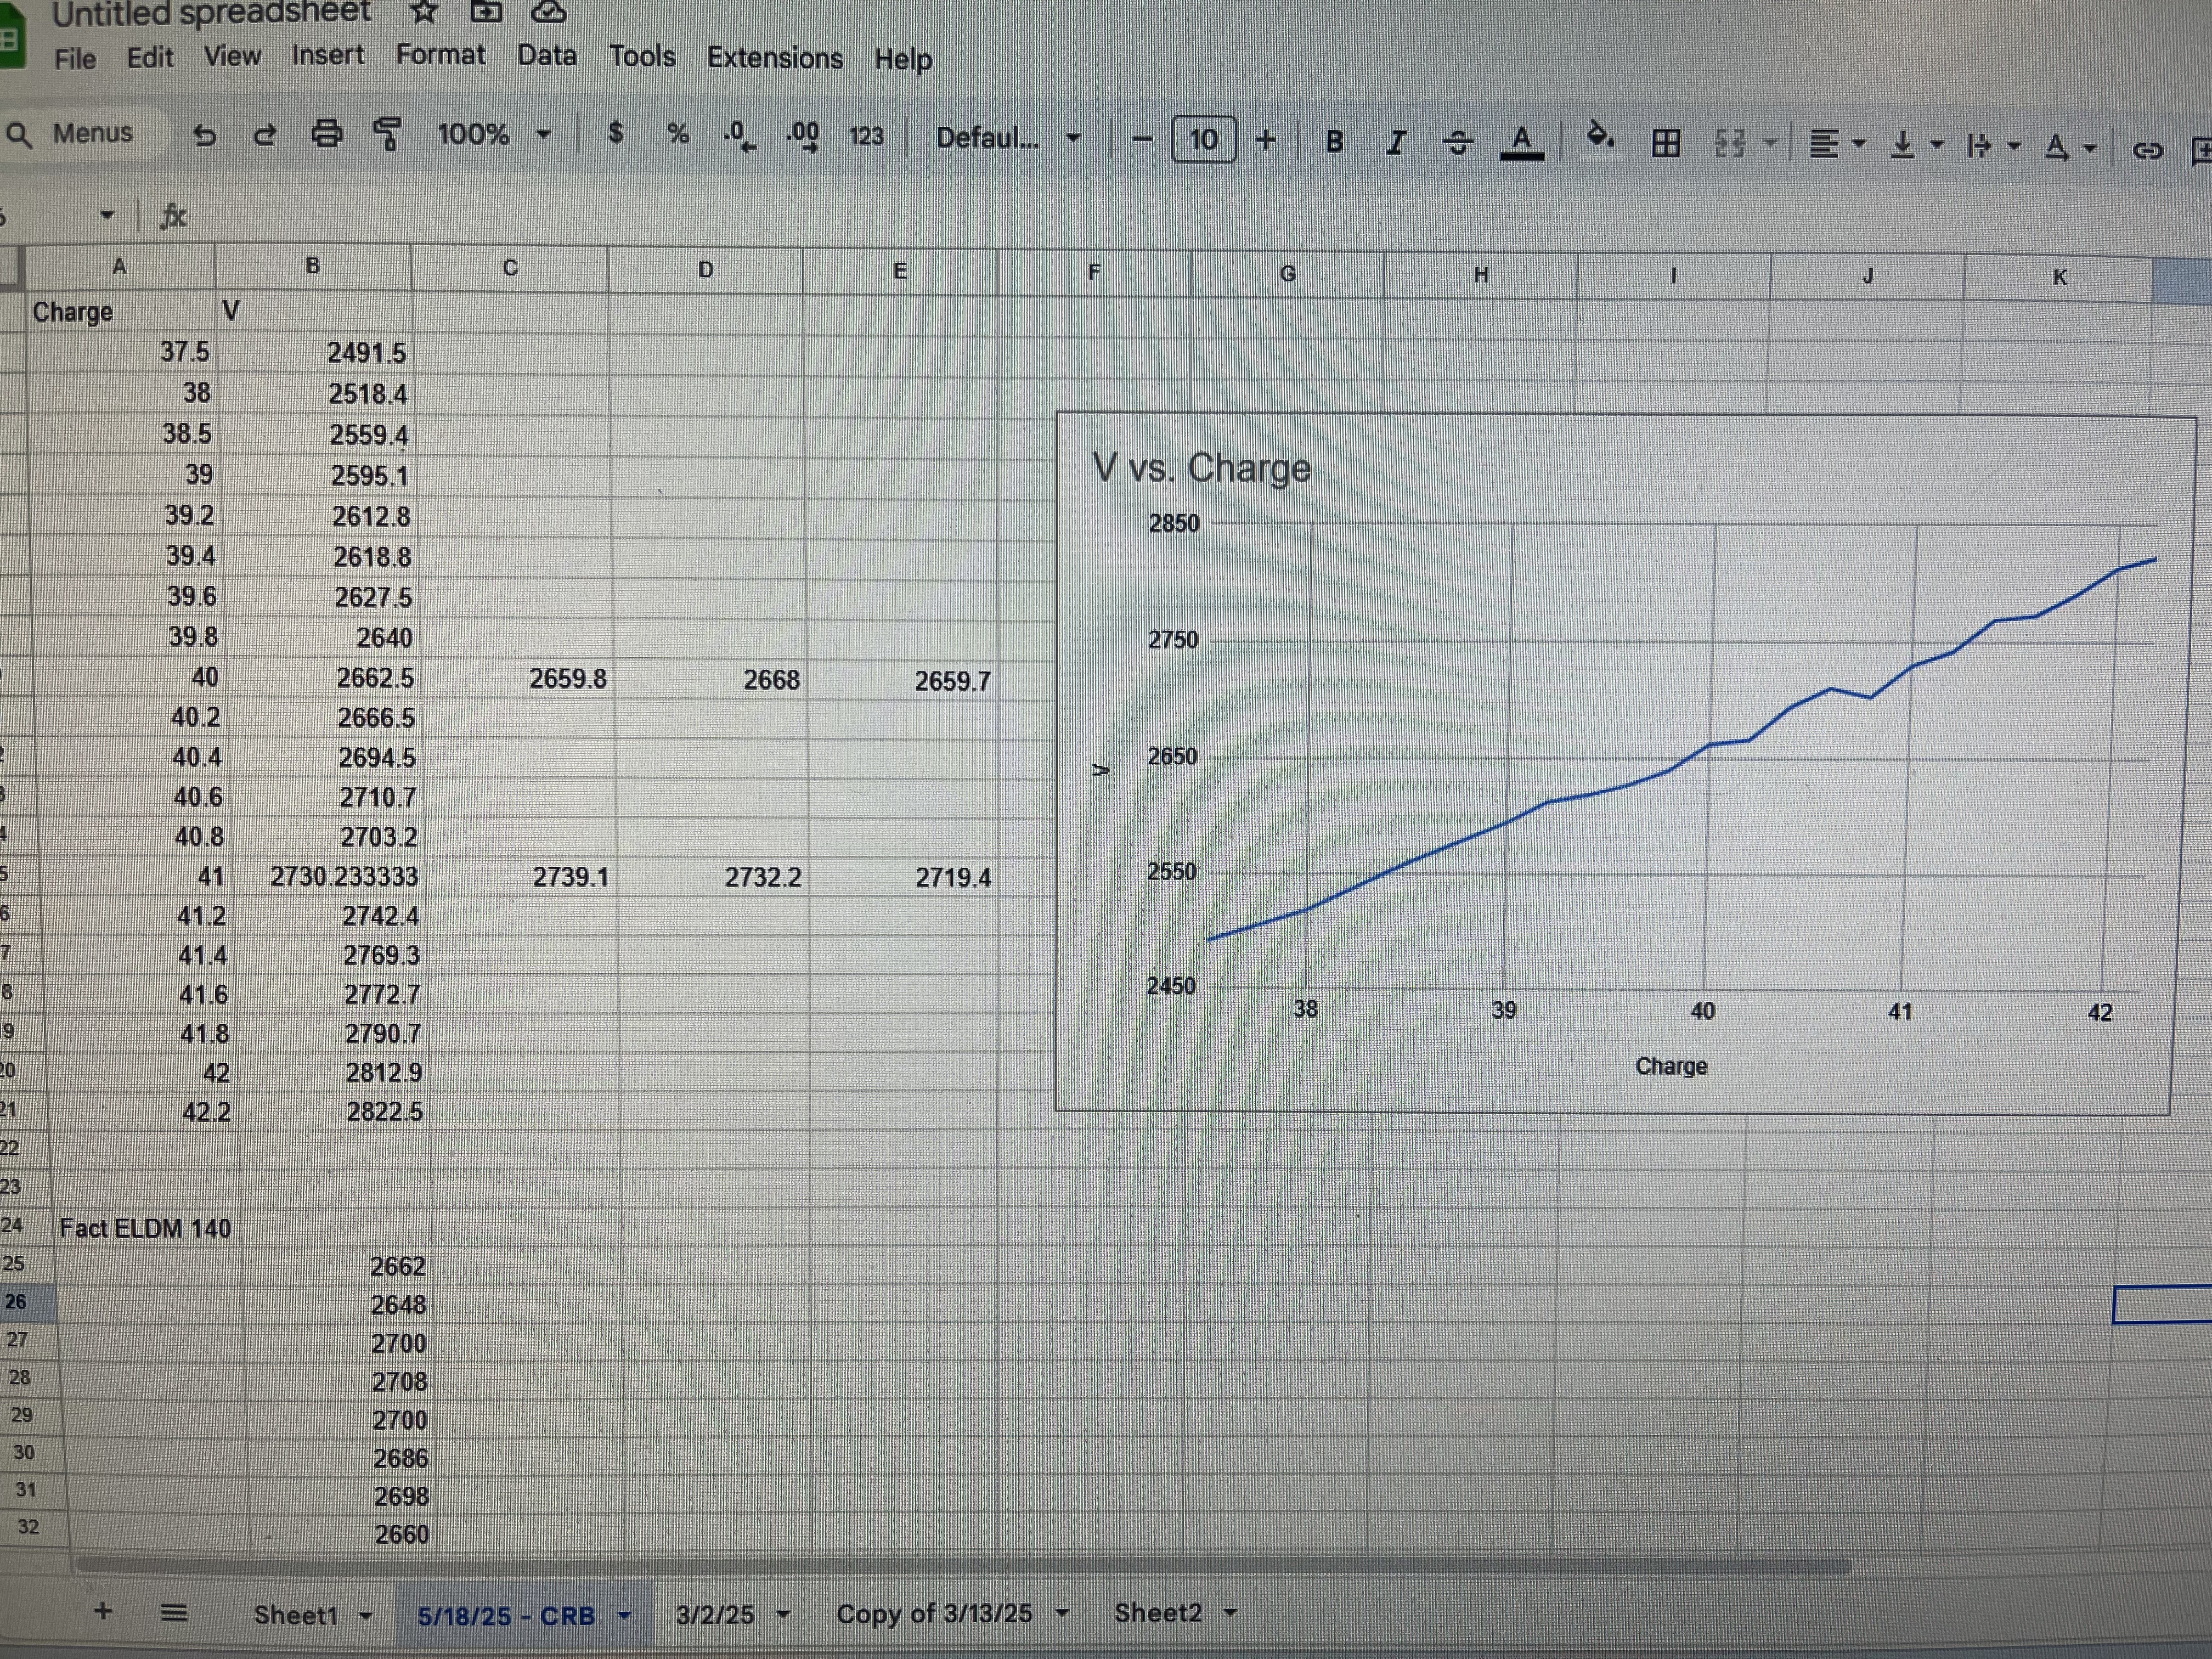
Task: Switch to the Copy of 3/13/25 sheet tab
Action: click(x=933, y=1613)
